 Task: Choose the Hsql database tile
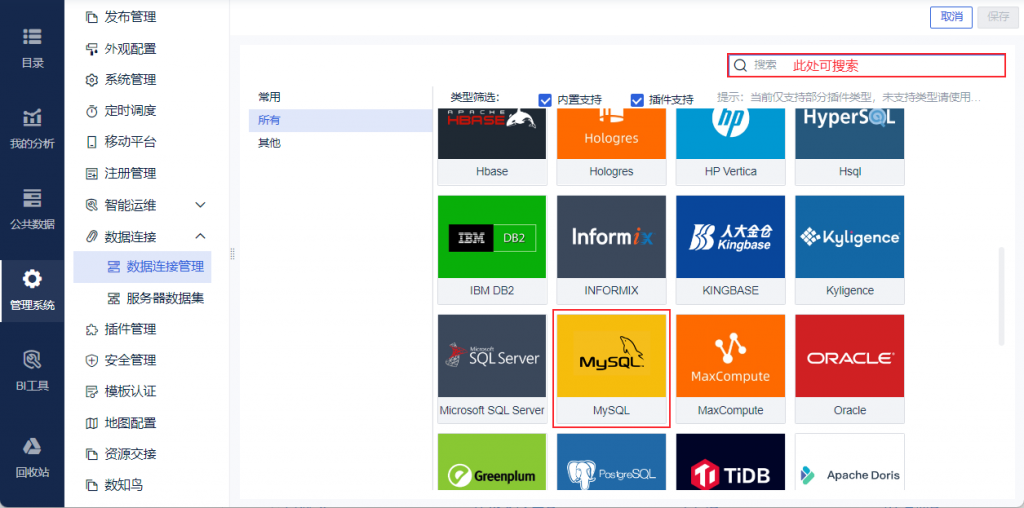coord(850,147)
